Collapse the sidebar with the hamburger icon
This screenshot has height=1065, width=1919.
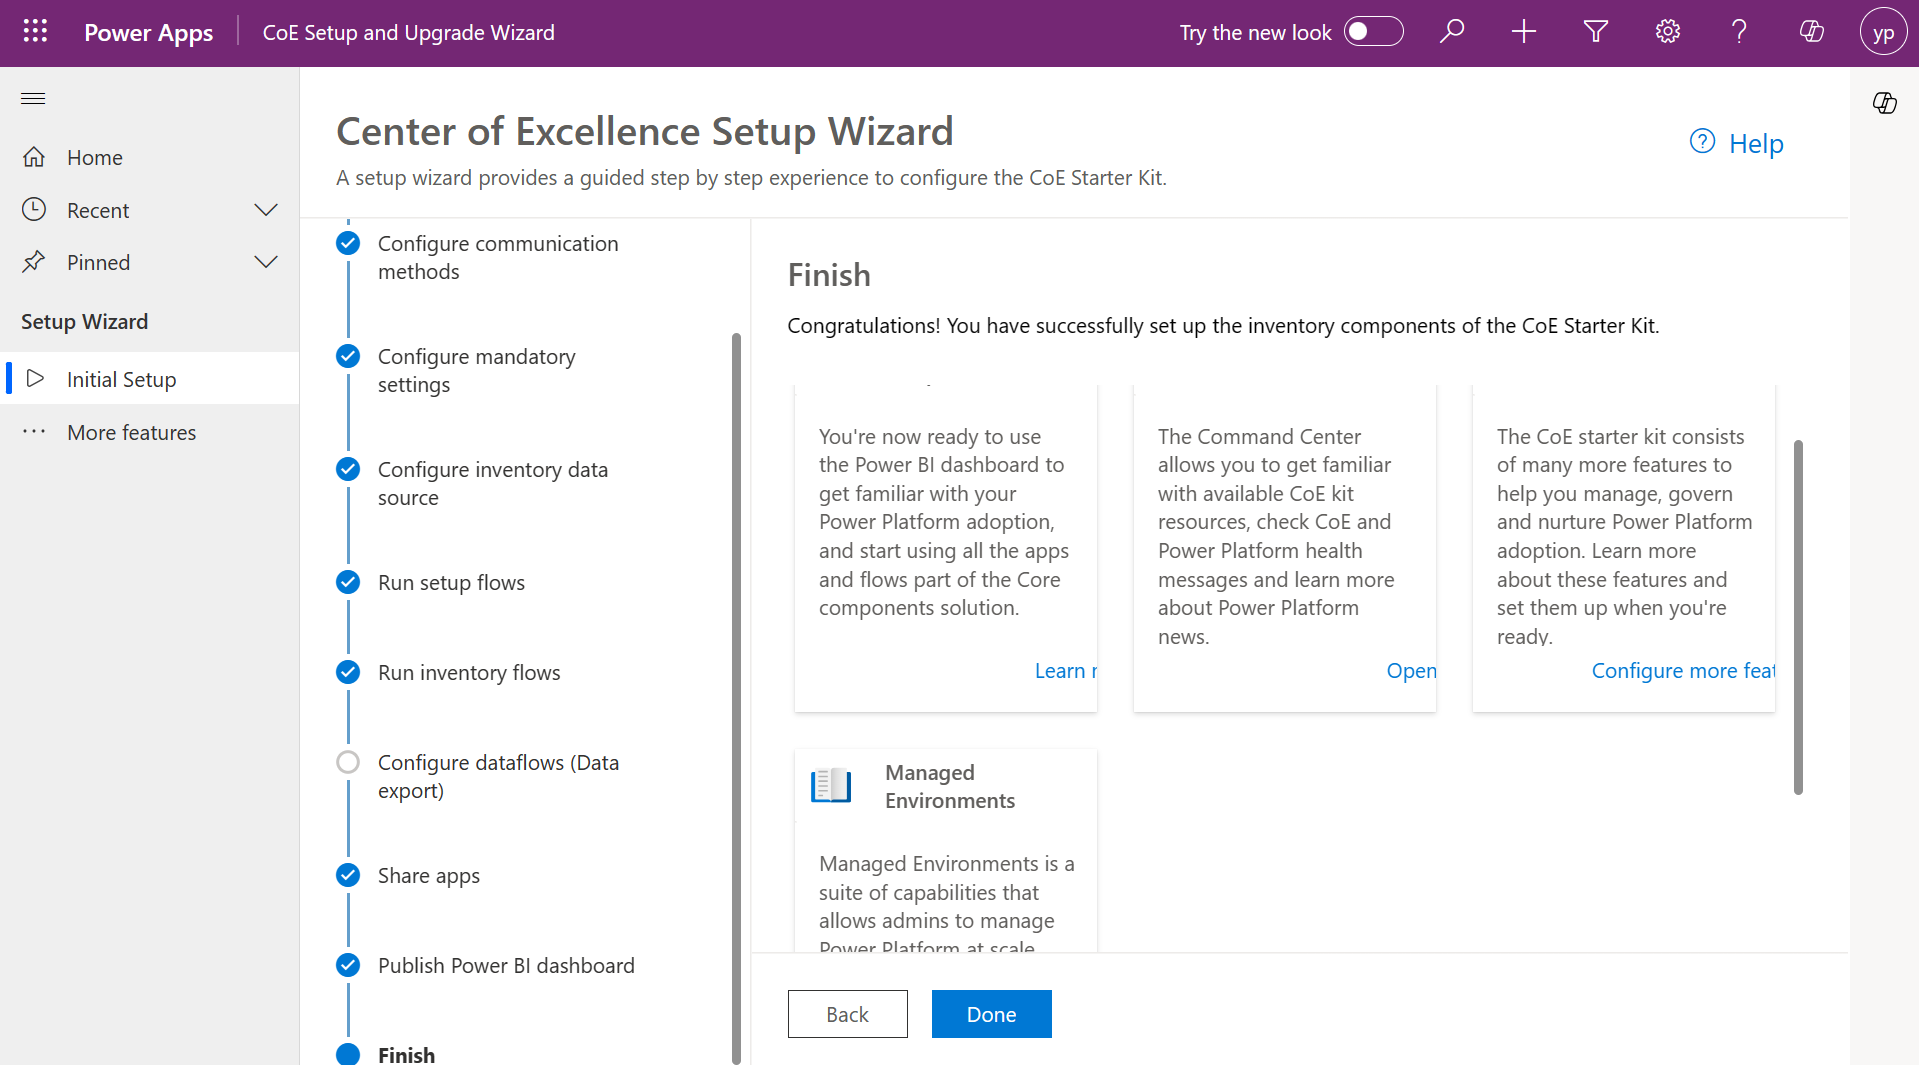tap(32, 98)
